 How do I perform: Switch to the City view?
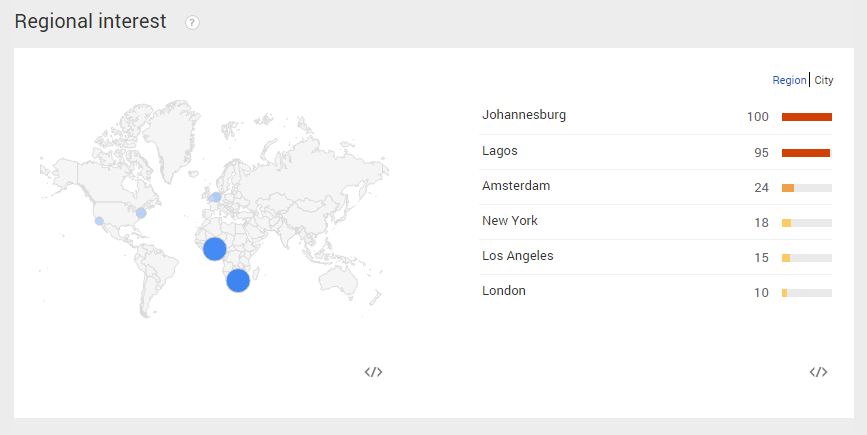coord(823,80)
